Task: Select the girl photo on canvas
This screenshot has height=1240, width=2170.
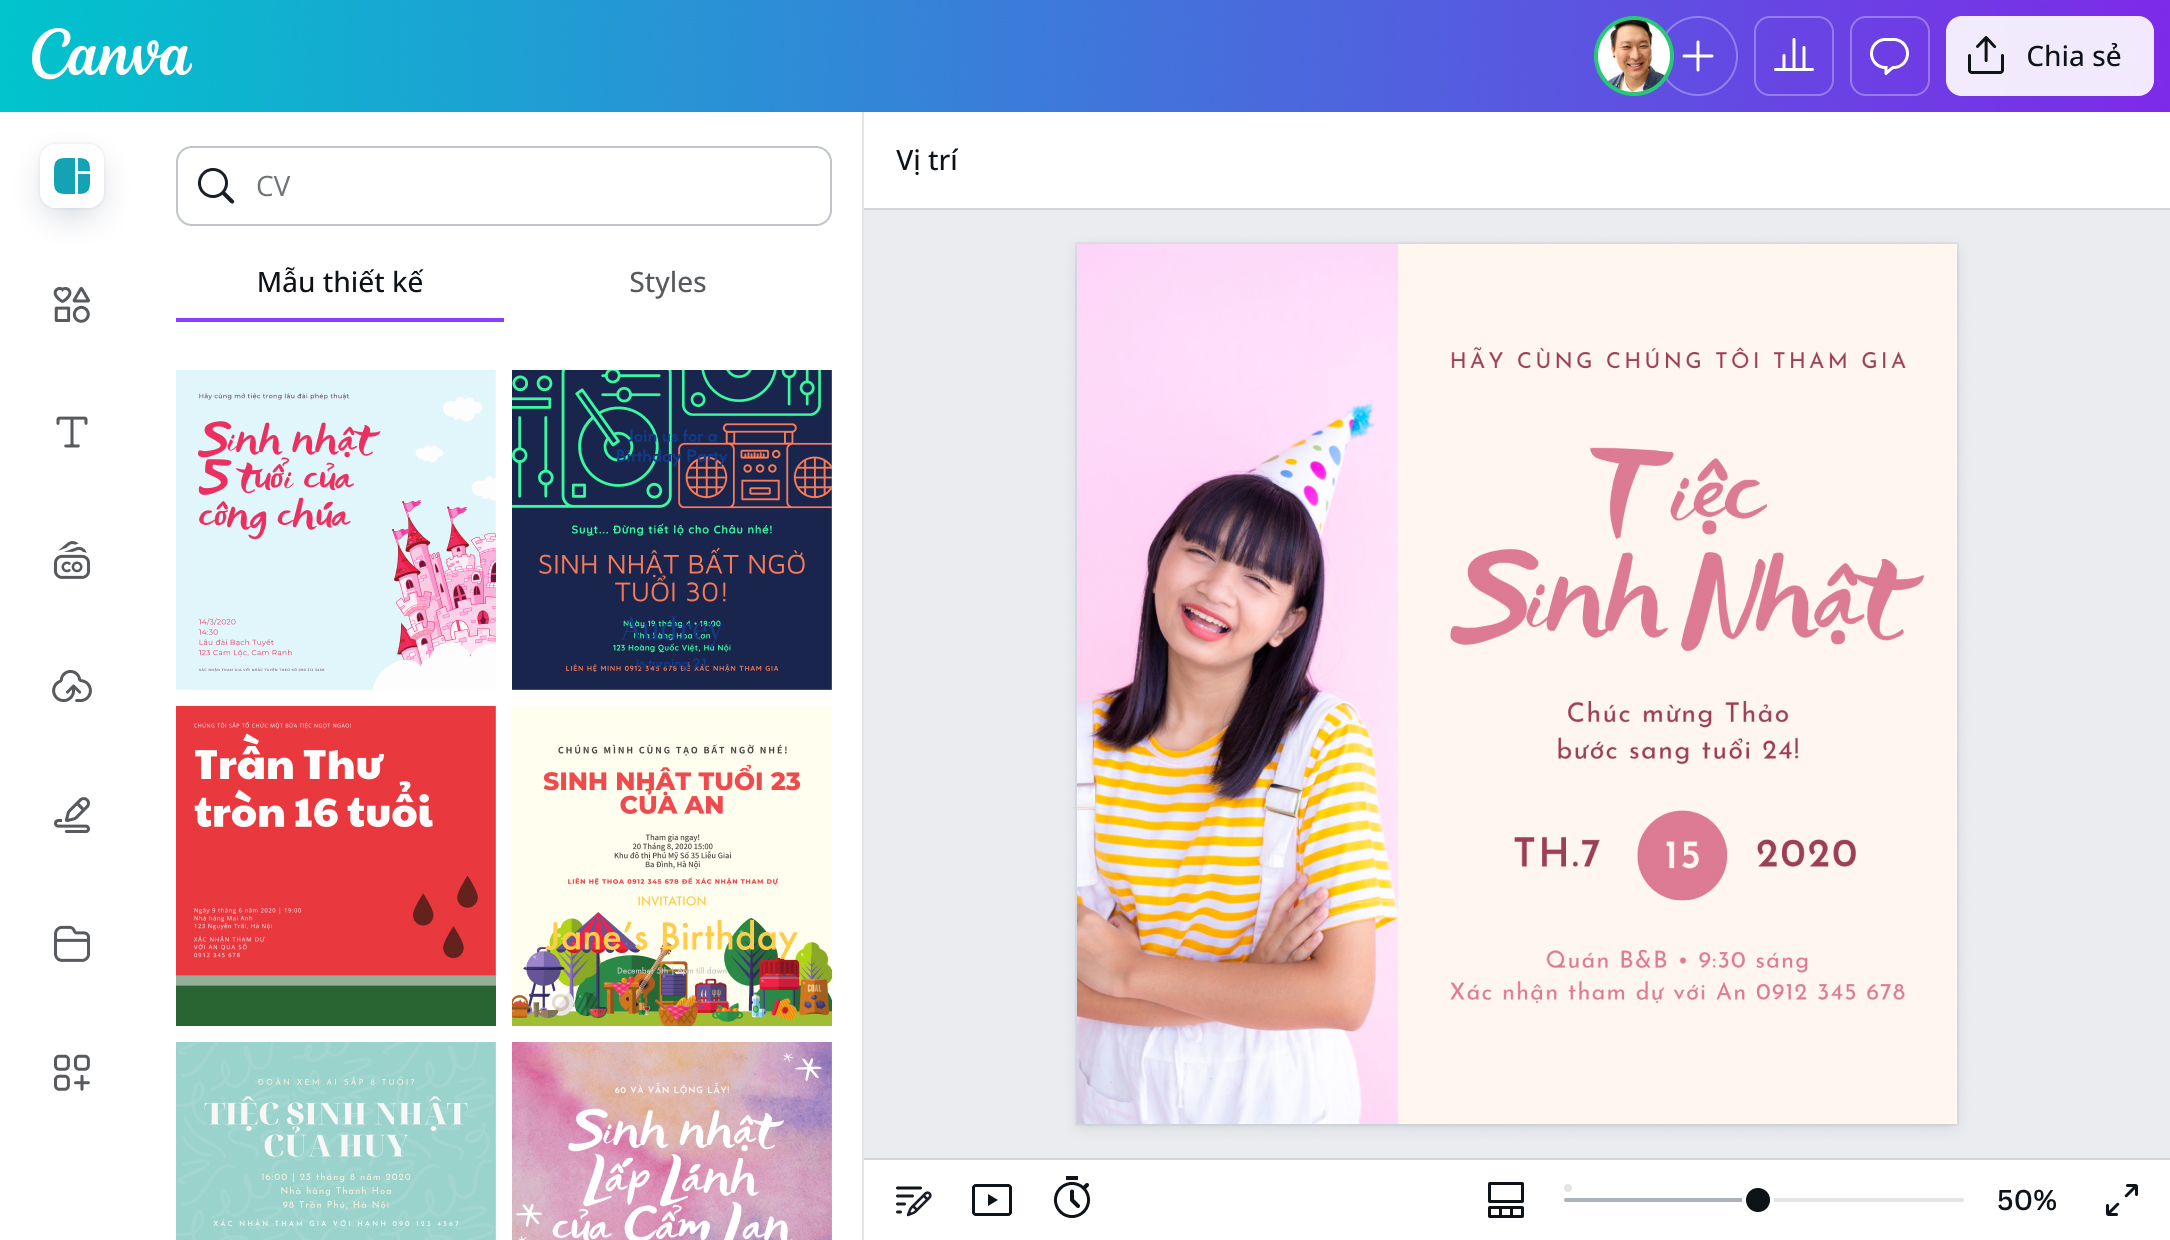Action: point(1237,684)
